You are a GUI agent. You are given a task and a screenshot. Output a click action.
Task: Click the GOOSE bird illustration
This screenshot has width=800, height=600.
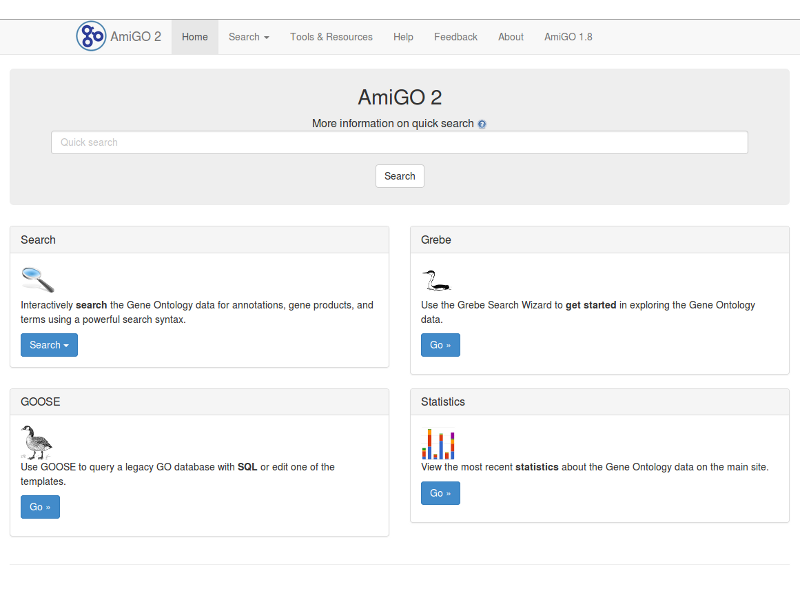point(36,441)
